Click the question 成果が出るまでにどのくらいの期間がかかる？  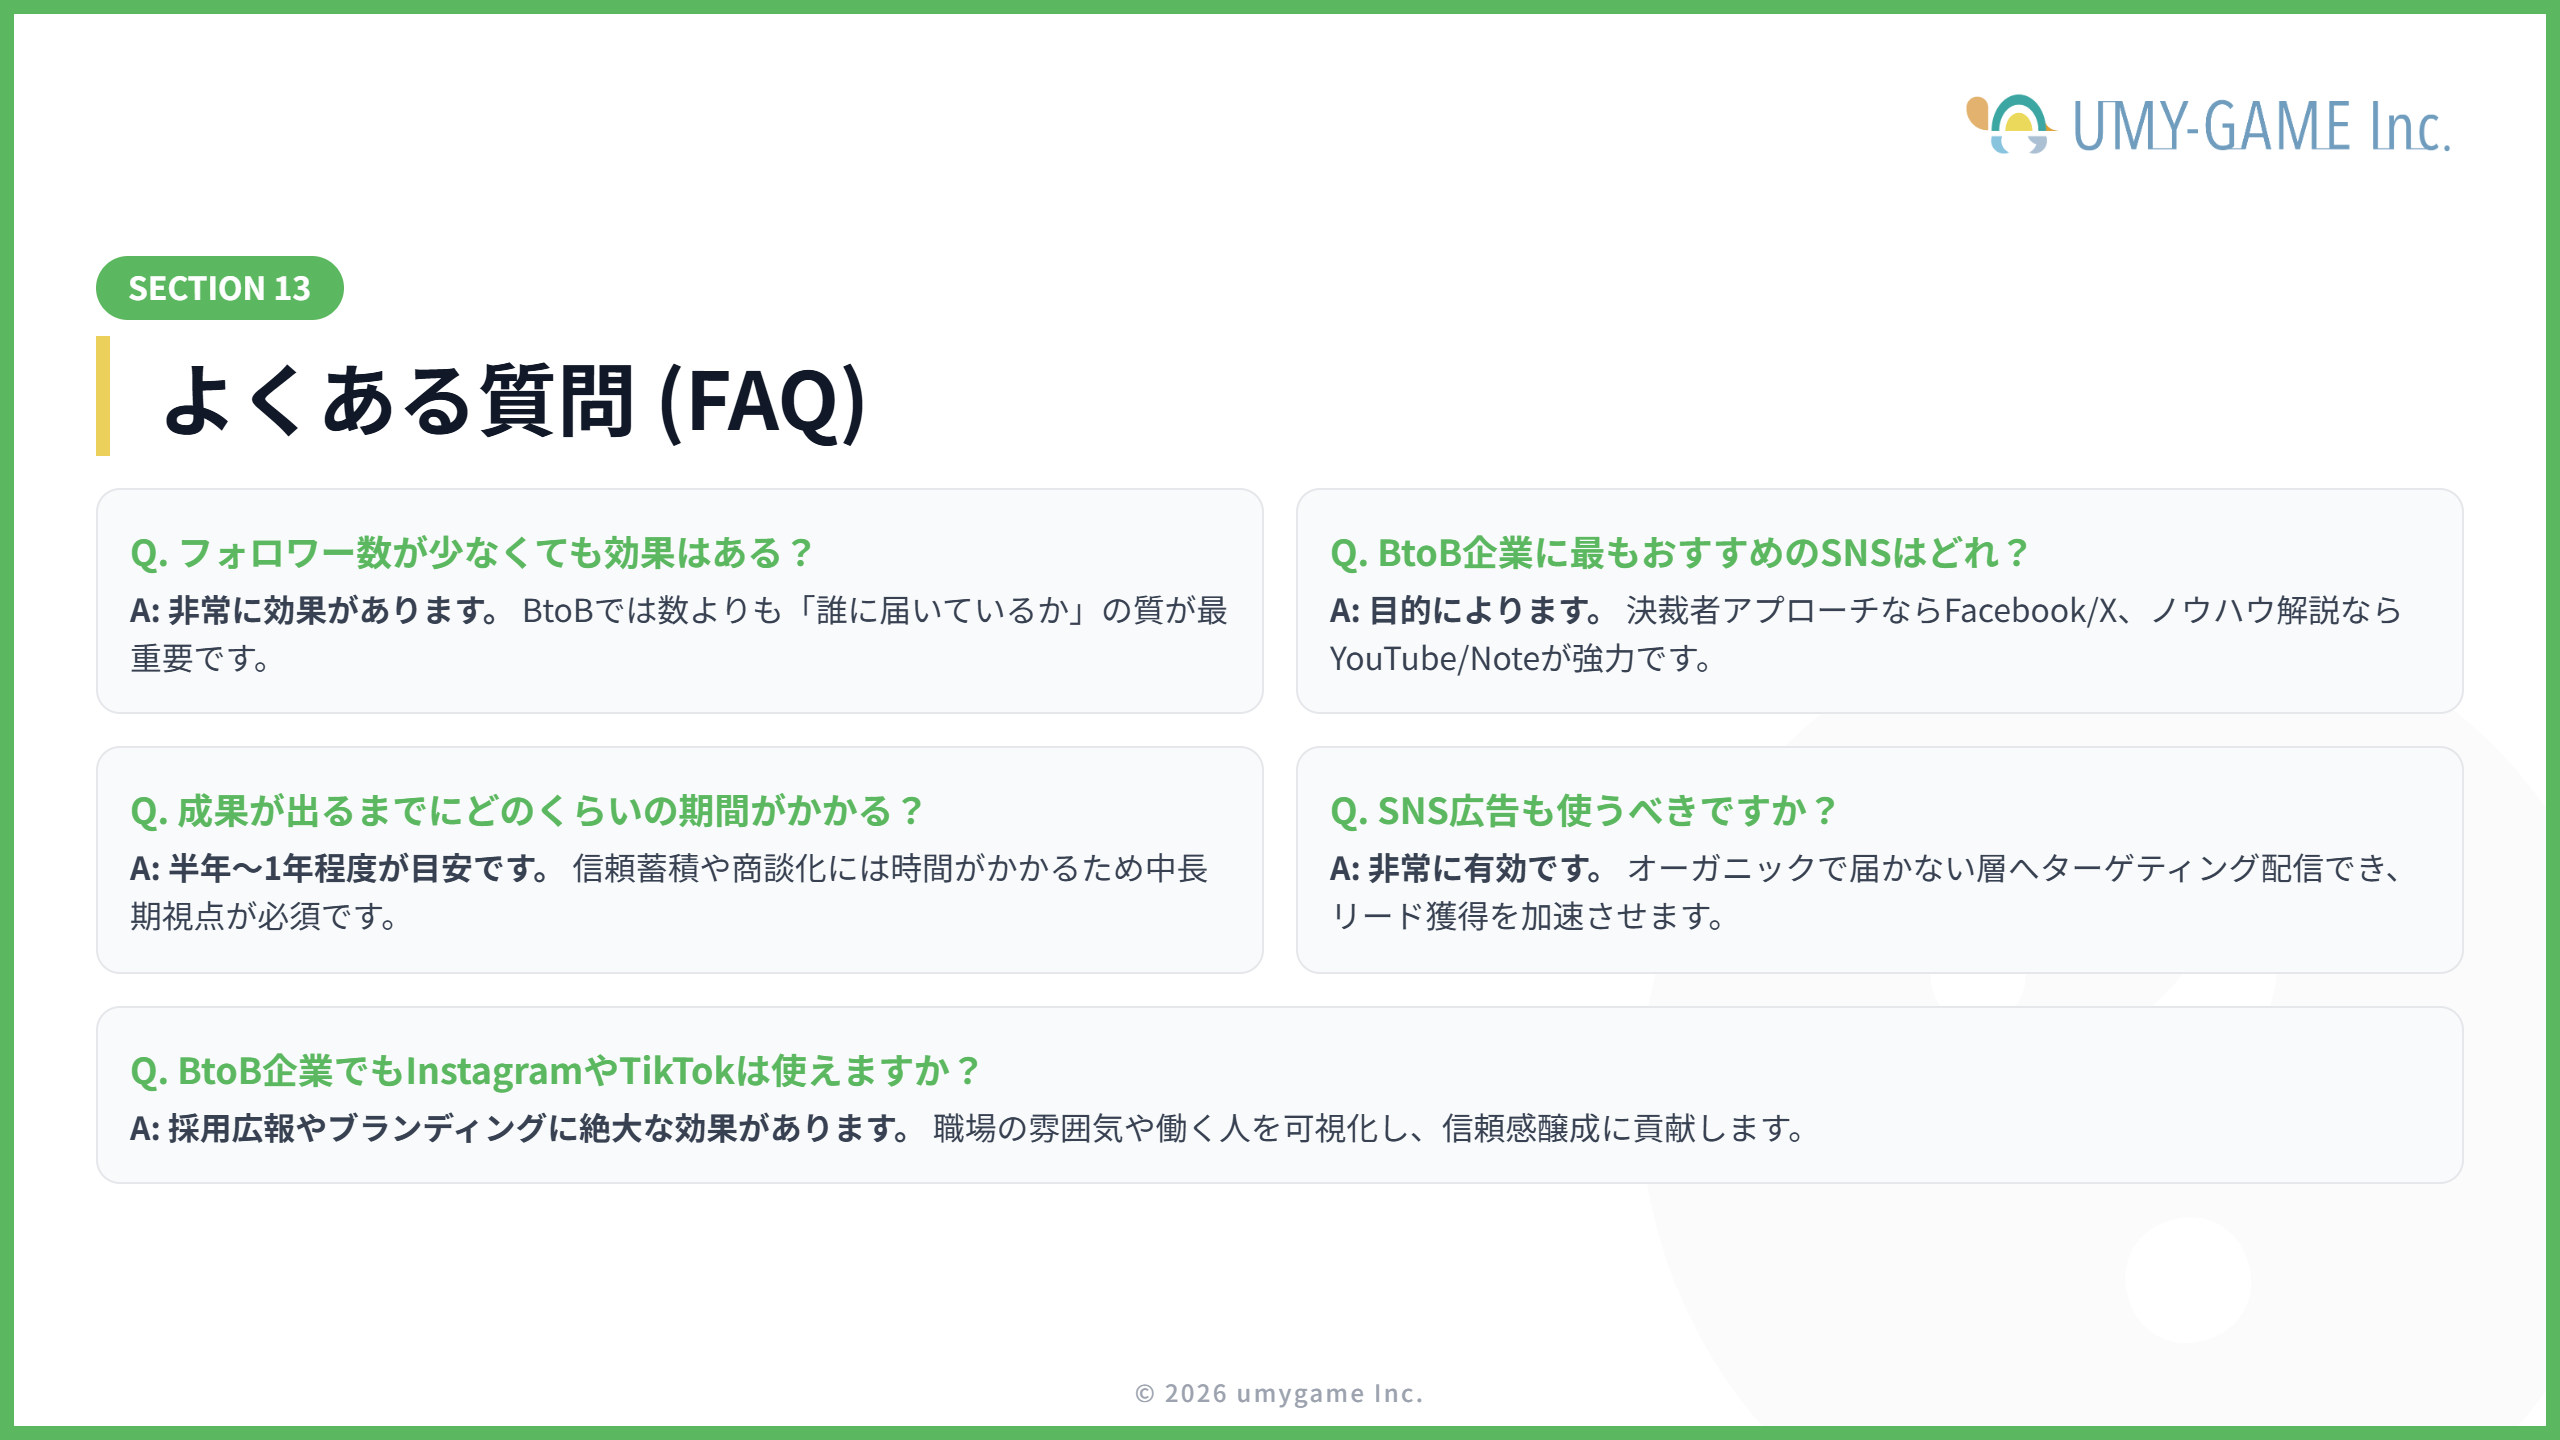(x=529, y=811)
